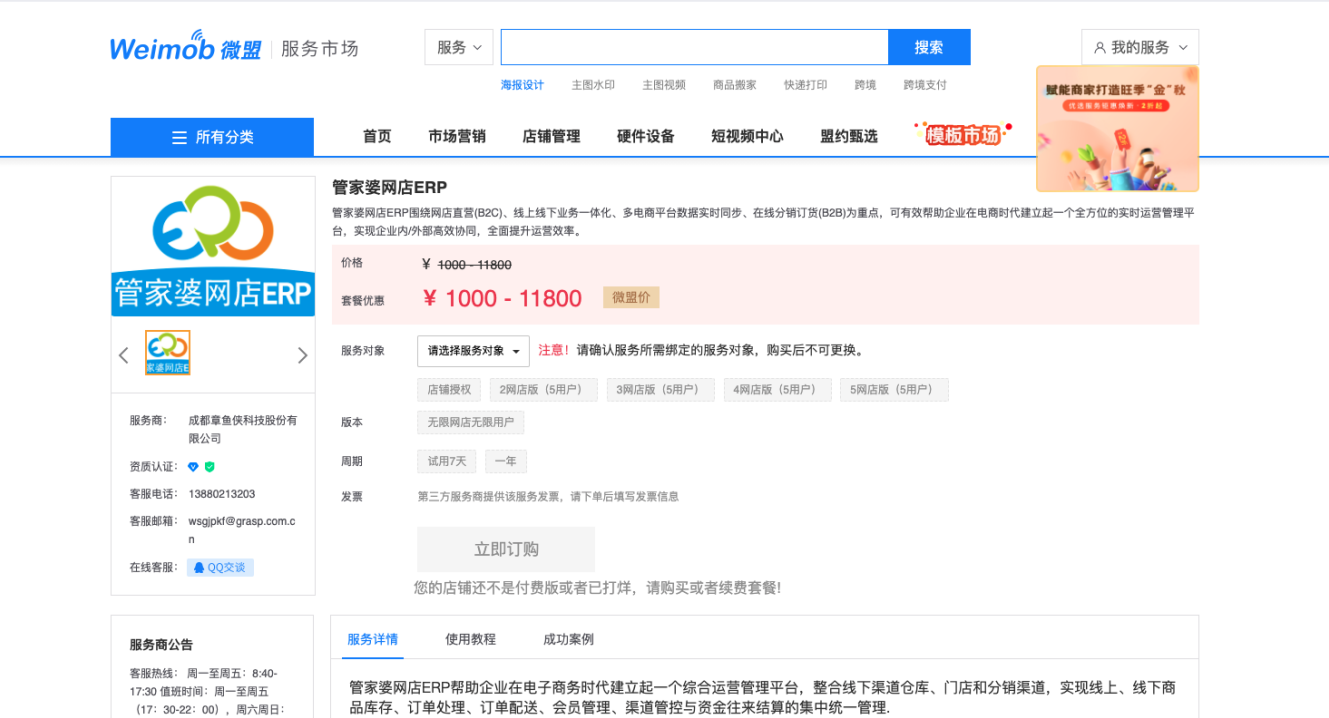Click the wsgjpkf@grasp.com.cn email address

click(x=242, y=530)
